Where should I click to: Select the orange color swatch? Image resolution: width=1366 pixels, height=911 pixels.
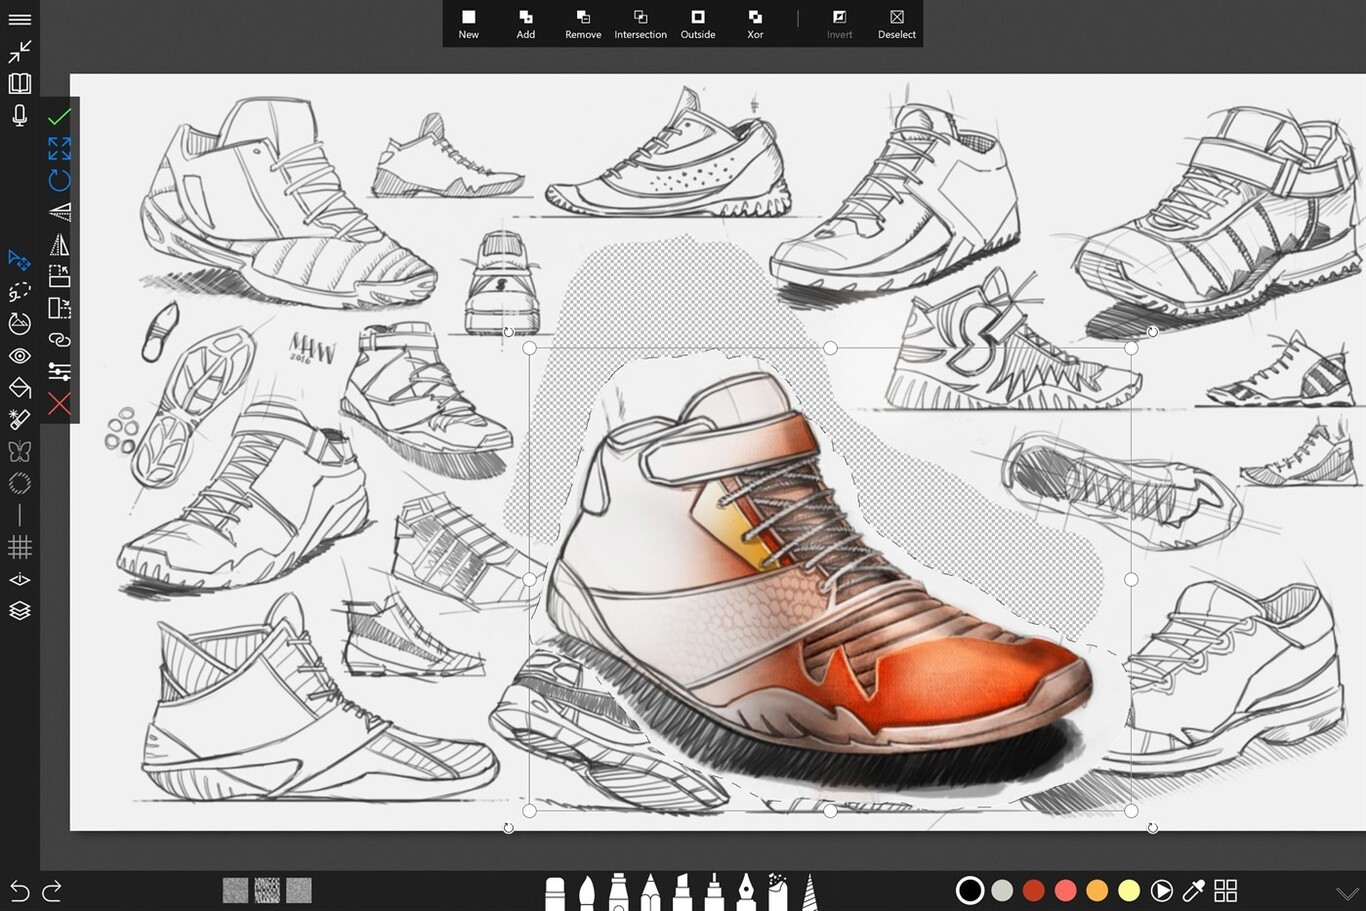pyautogui.click(x=1097, y=889)
